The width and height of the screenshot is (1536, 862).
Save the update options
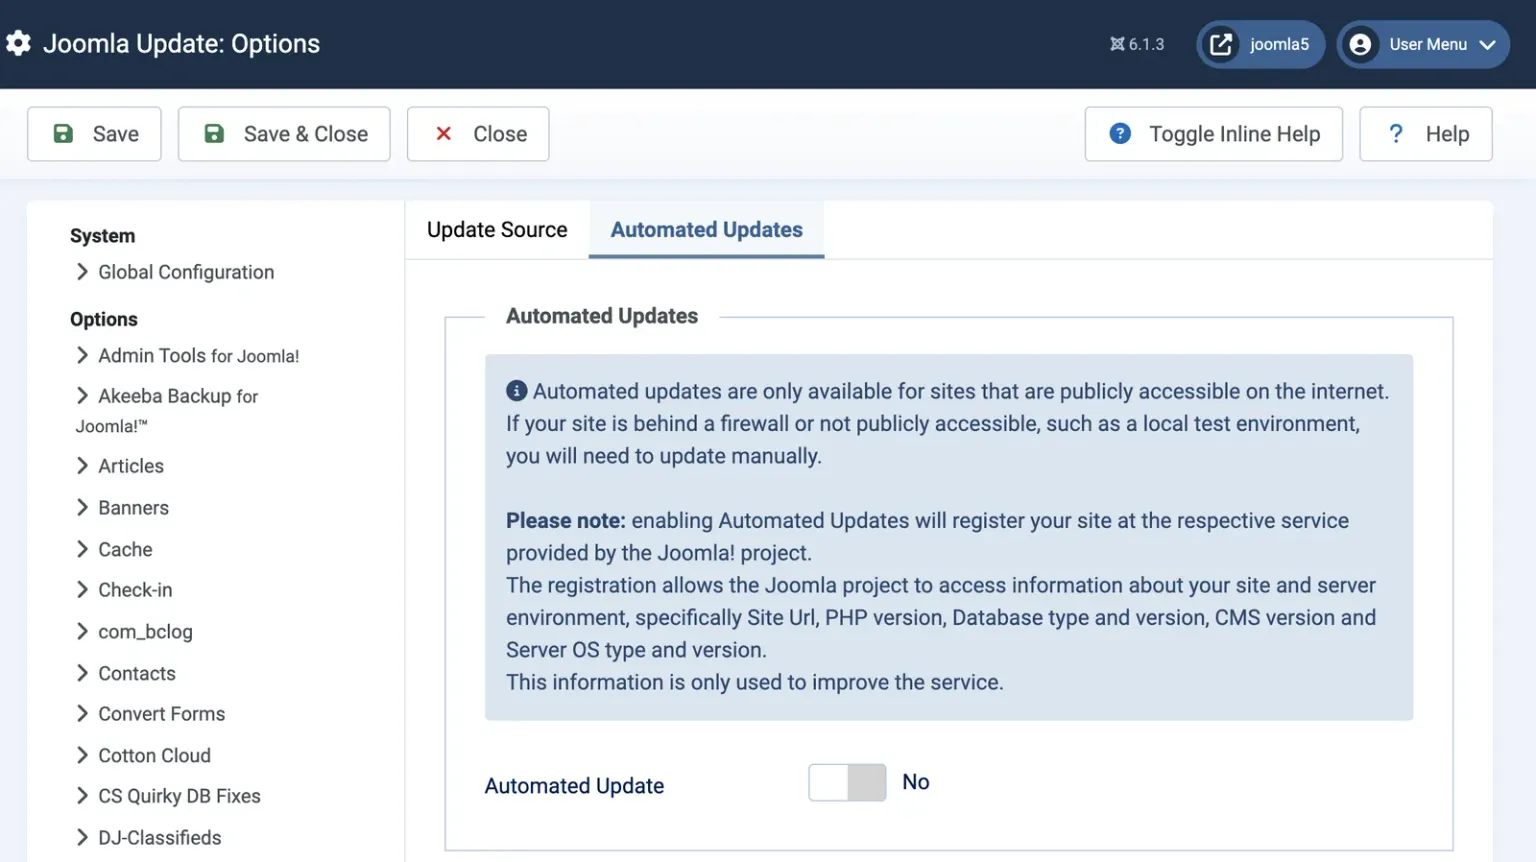click(x=94, y=134)
